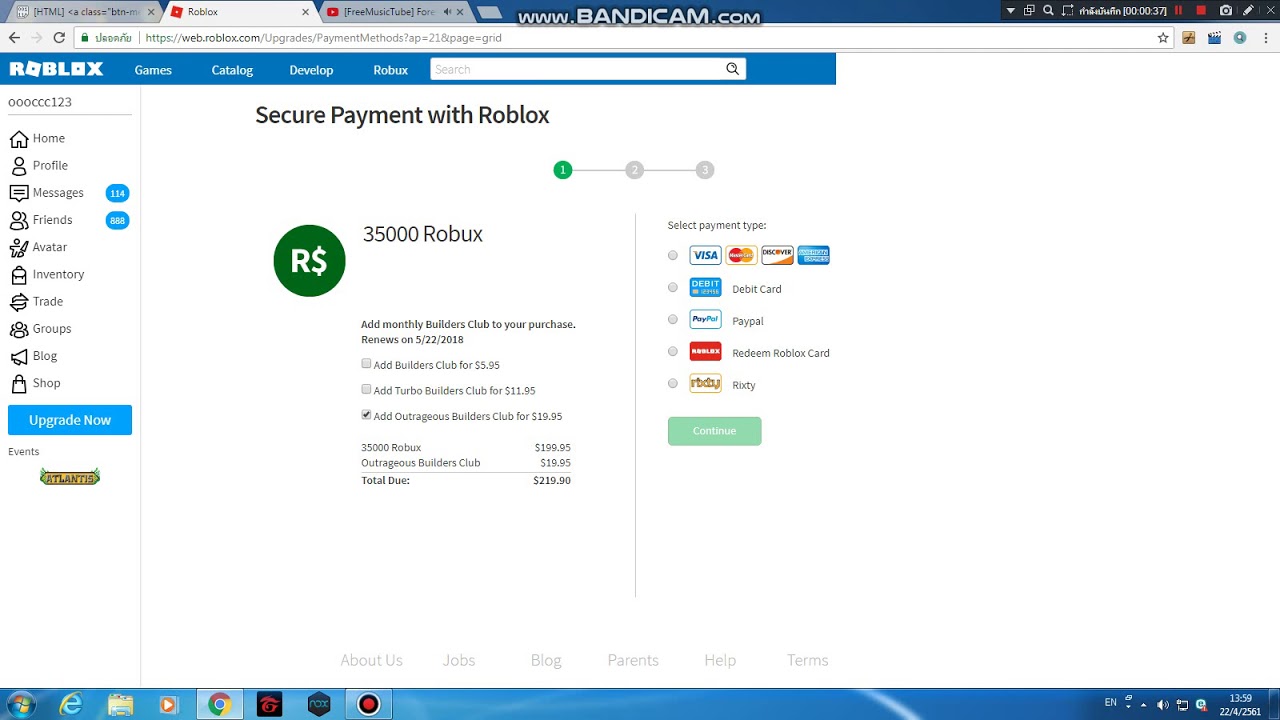
Task: Open the Windows Start menu
Action: [20, 704]
